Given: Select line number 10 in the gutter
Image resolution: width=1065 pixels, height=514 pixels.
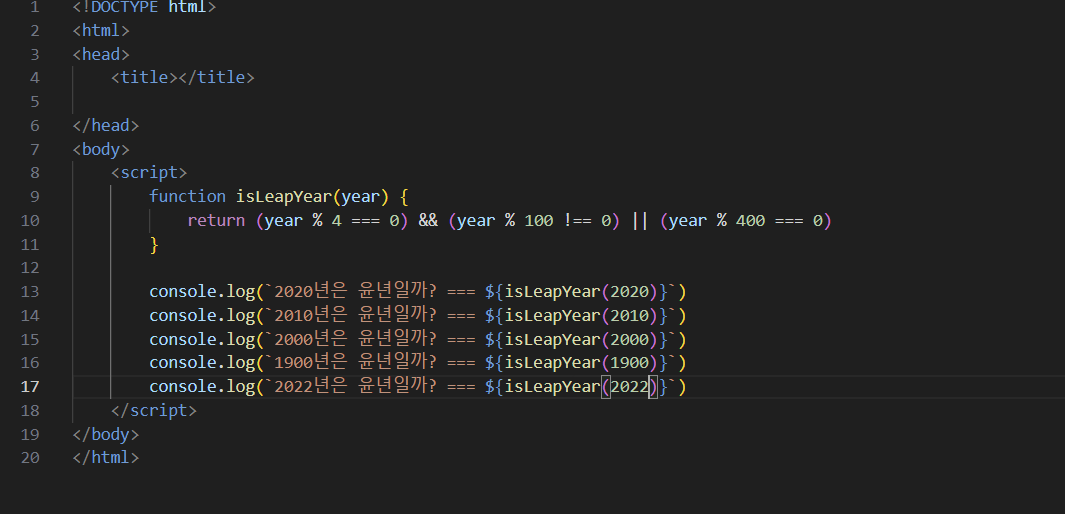Looking at the screenshot, I should click(x=30, y=221).
